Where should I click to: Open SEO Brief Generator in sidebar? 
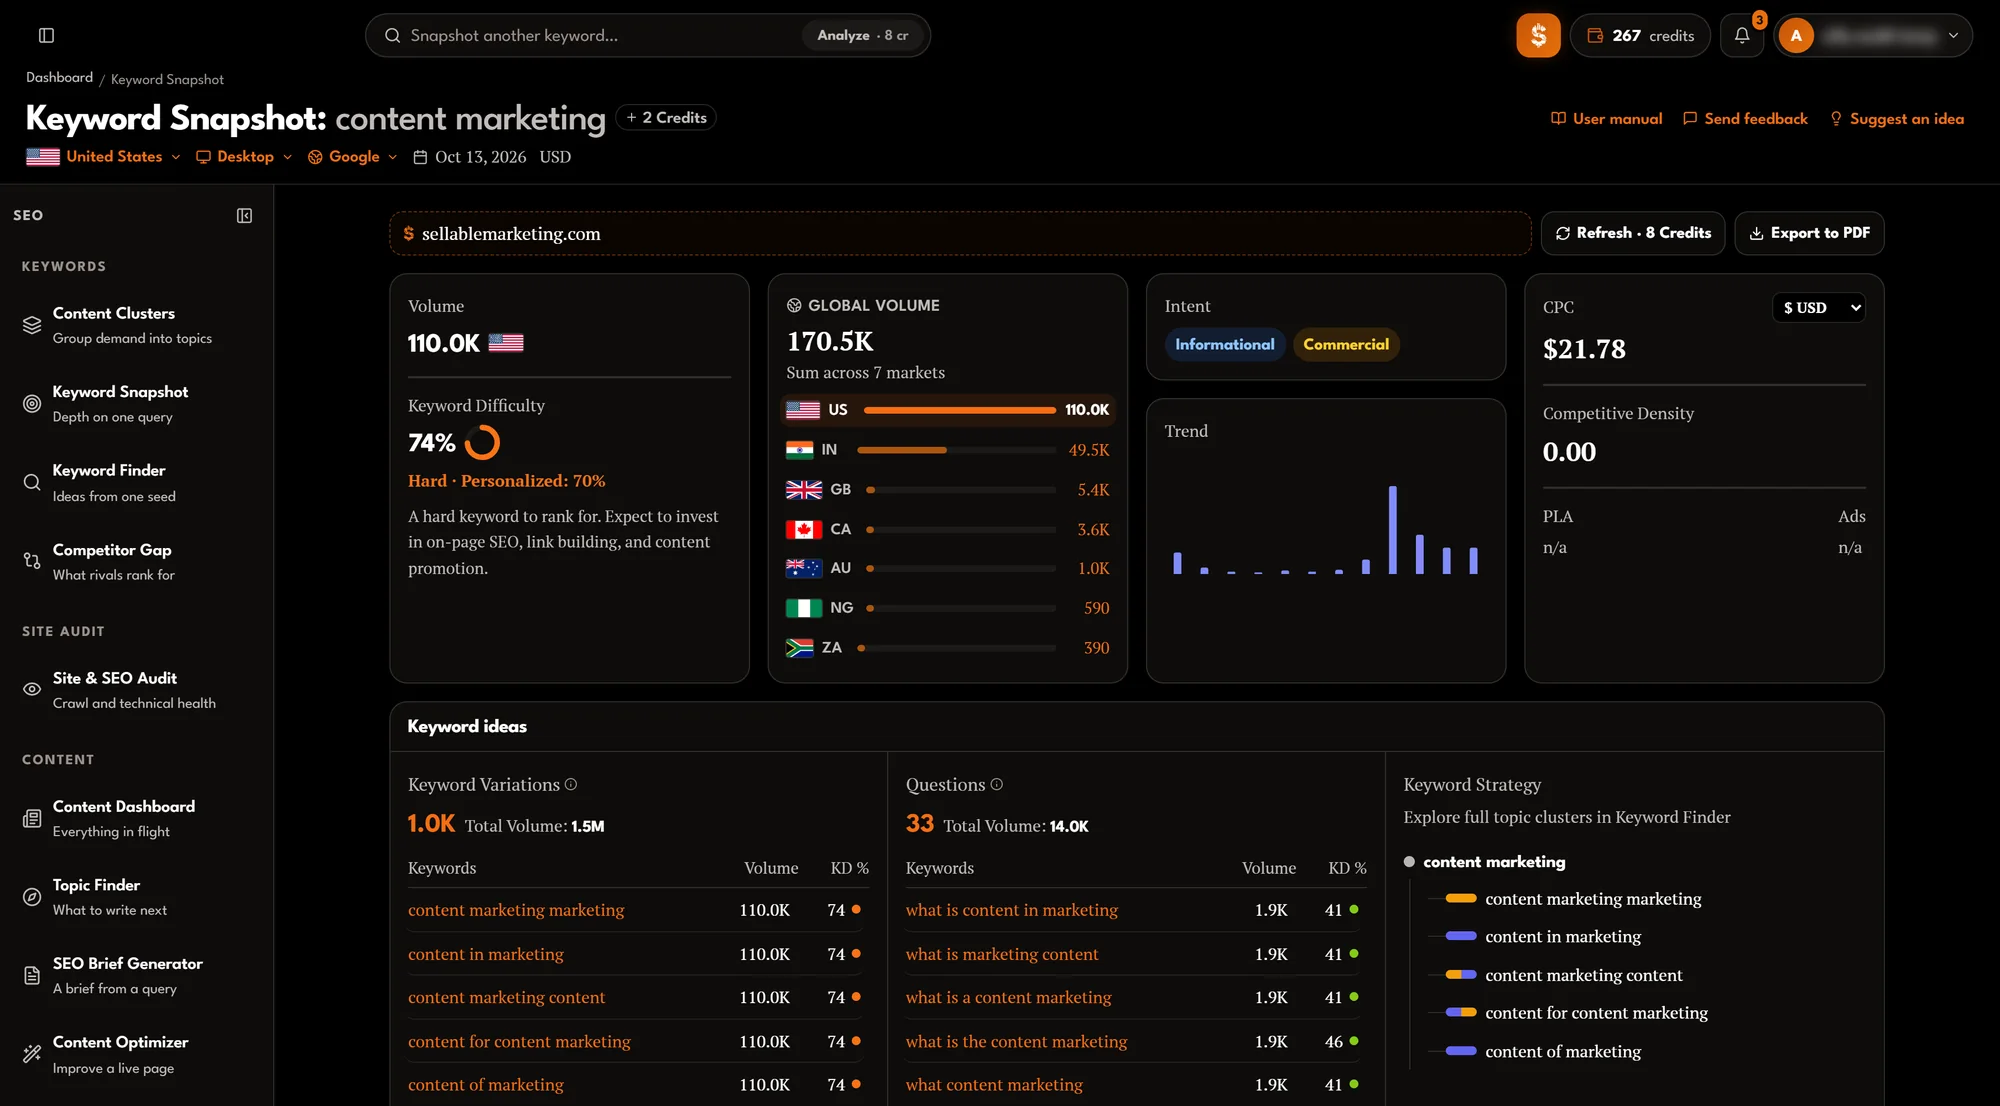[x=137, y=975]
